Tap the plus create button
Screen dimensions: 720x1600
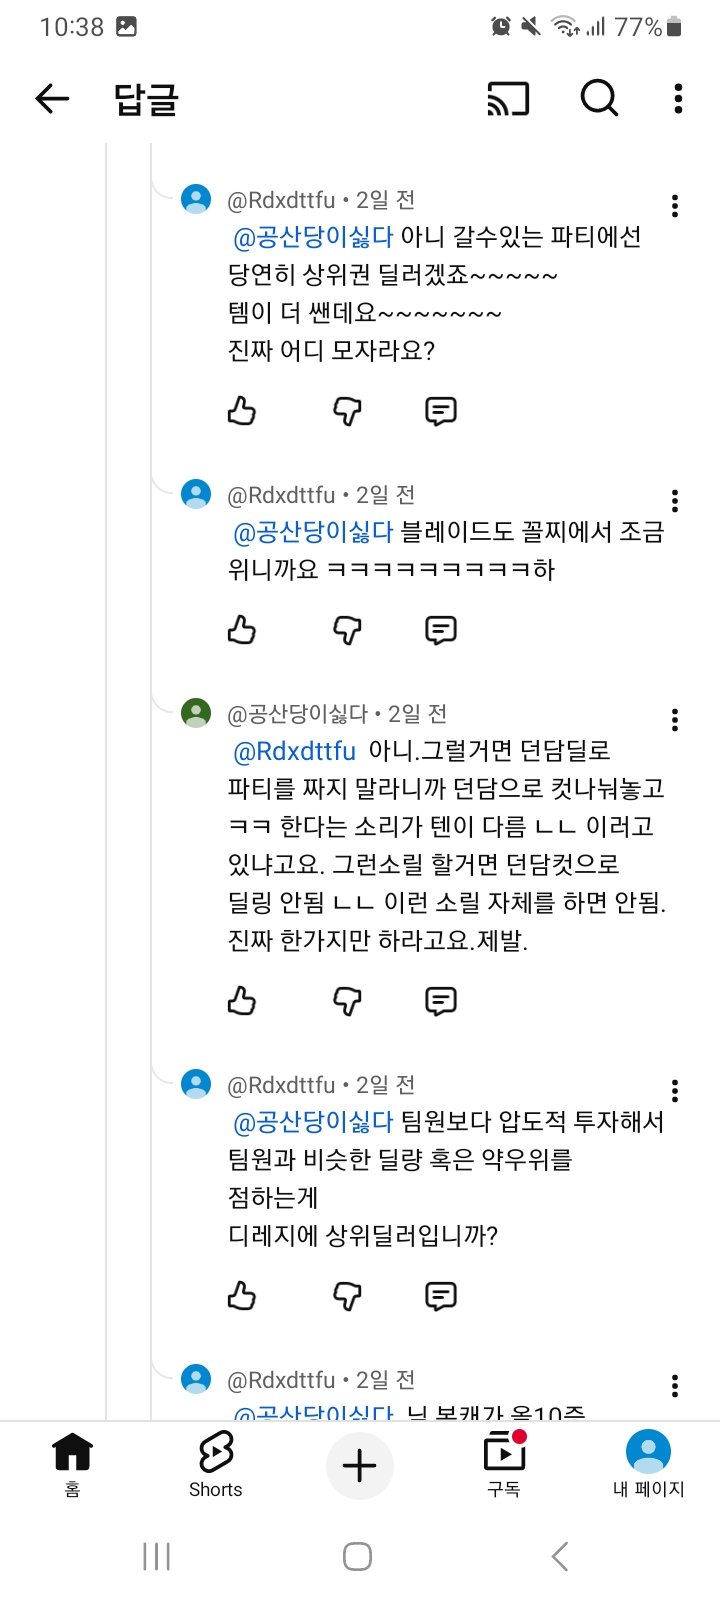(x=360, y=1466)
